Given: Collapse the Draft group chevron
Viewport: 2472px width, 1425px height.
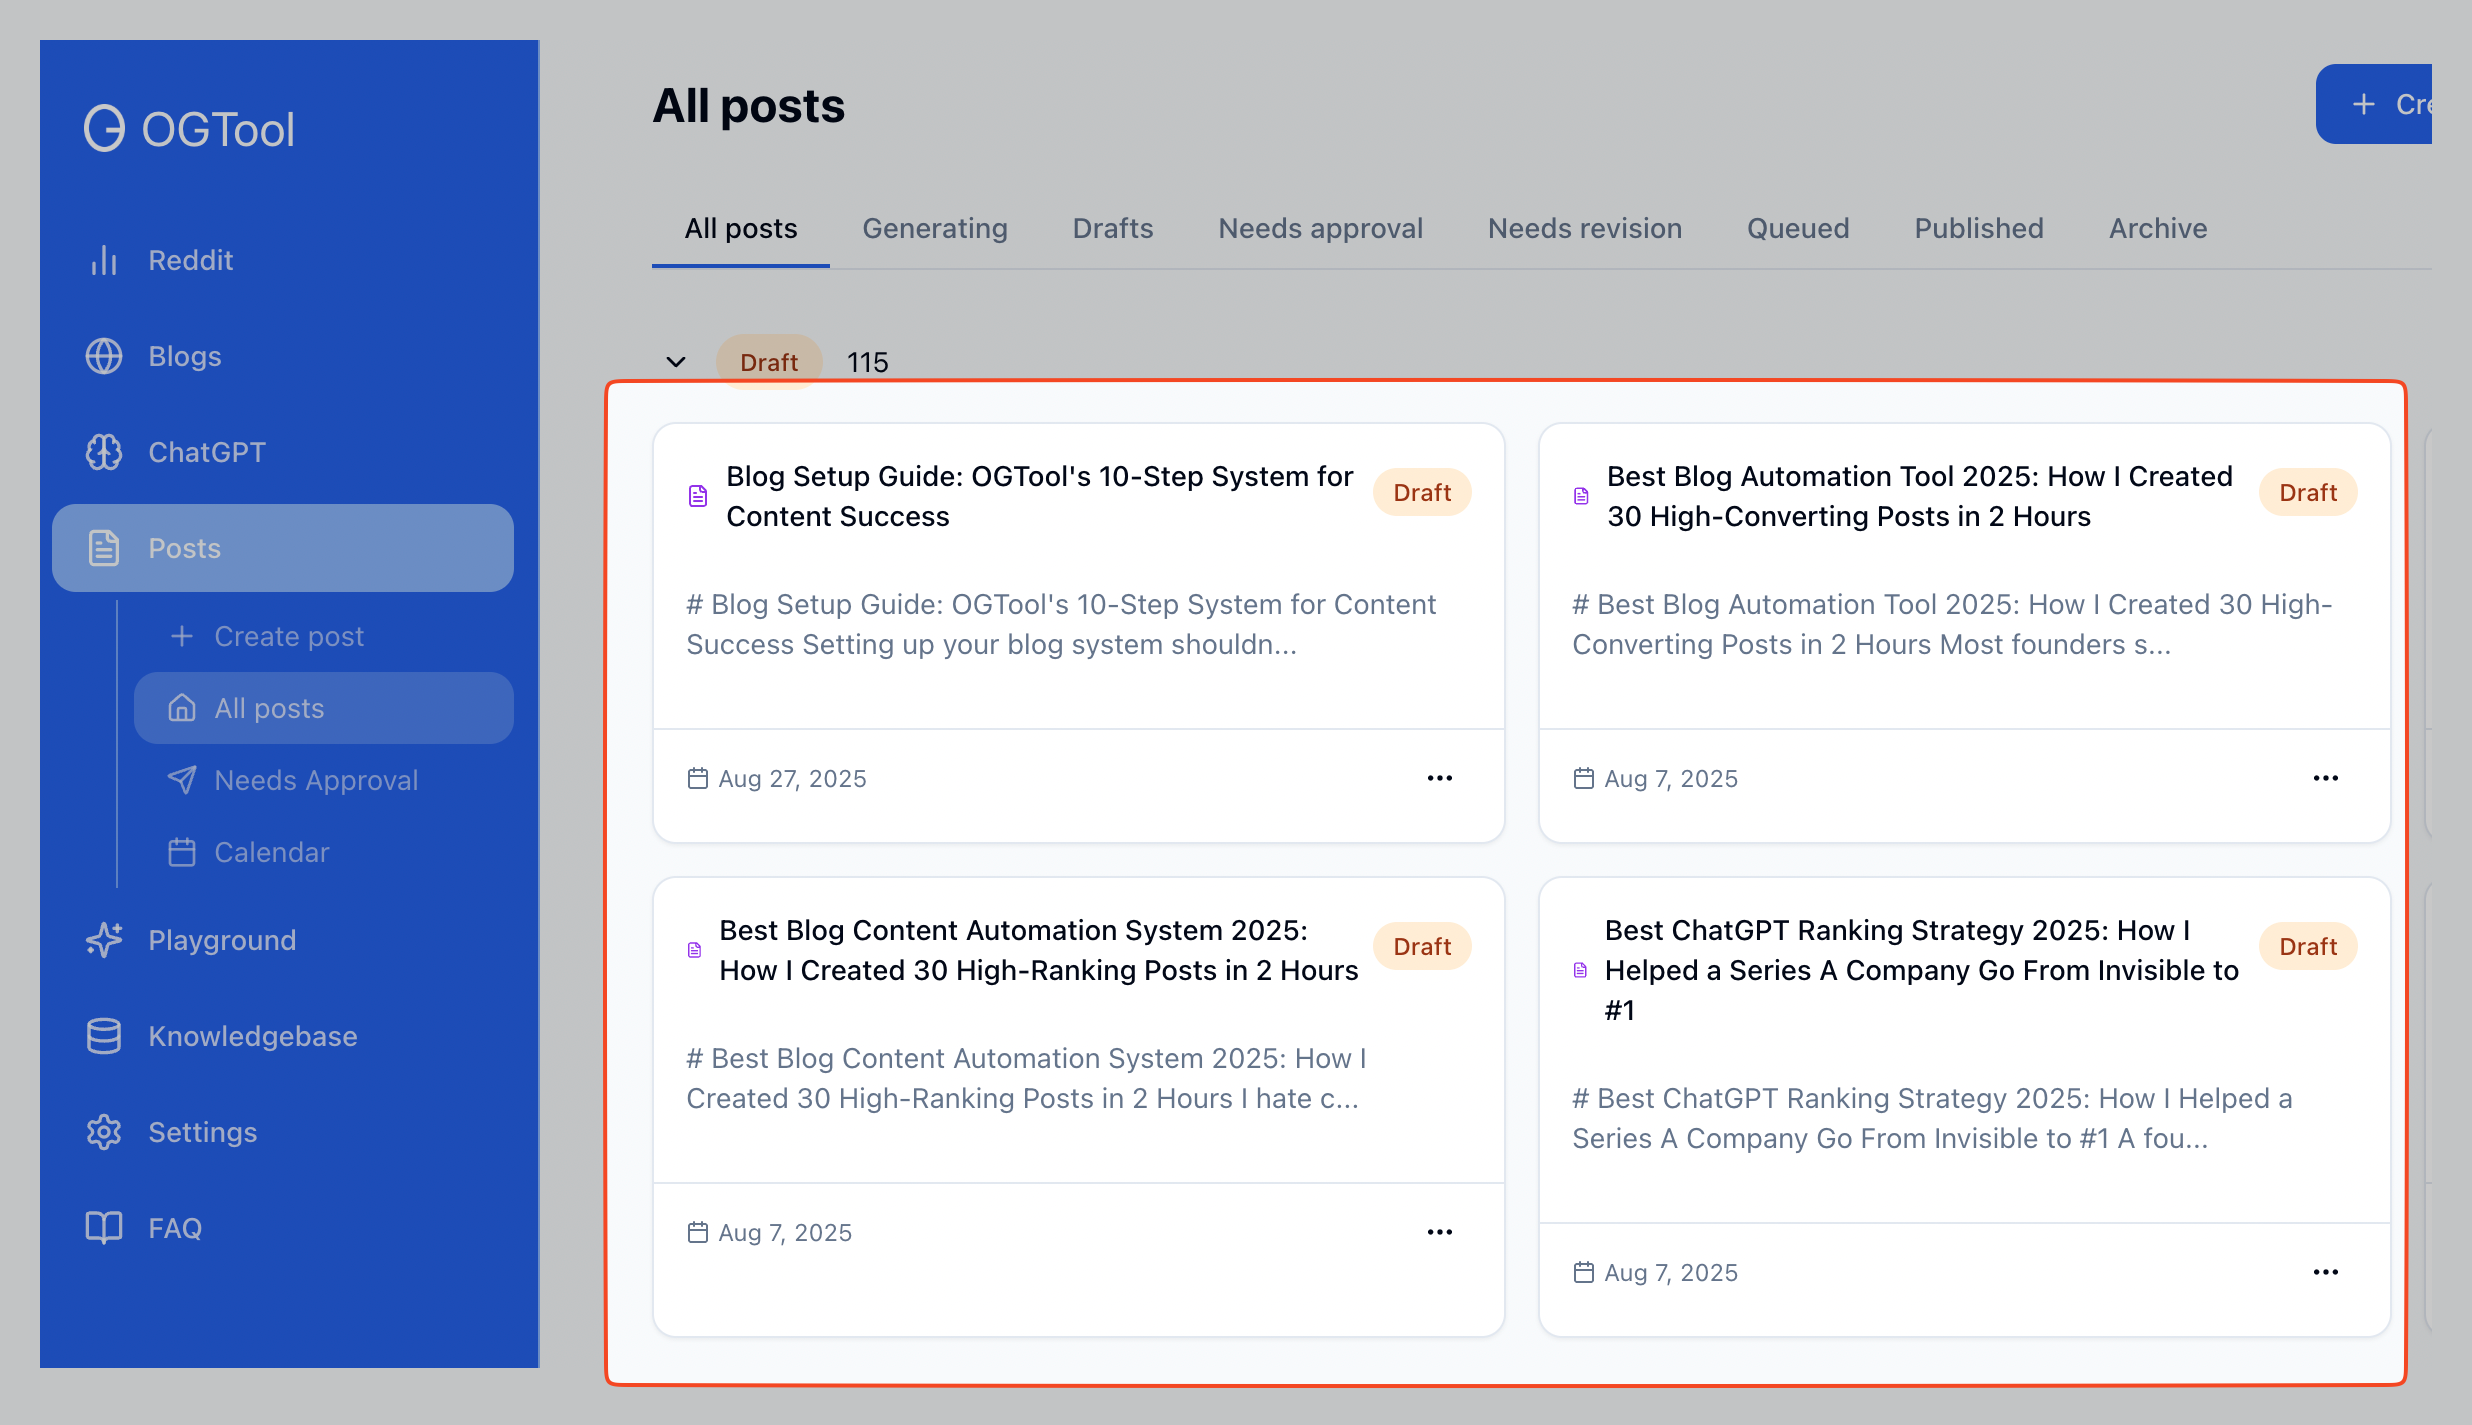Looking at the screenshot, I should (676, 362).
